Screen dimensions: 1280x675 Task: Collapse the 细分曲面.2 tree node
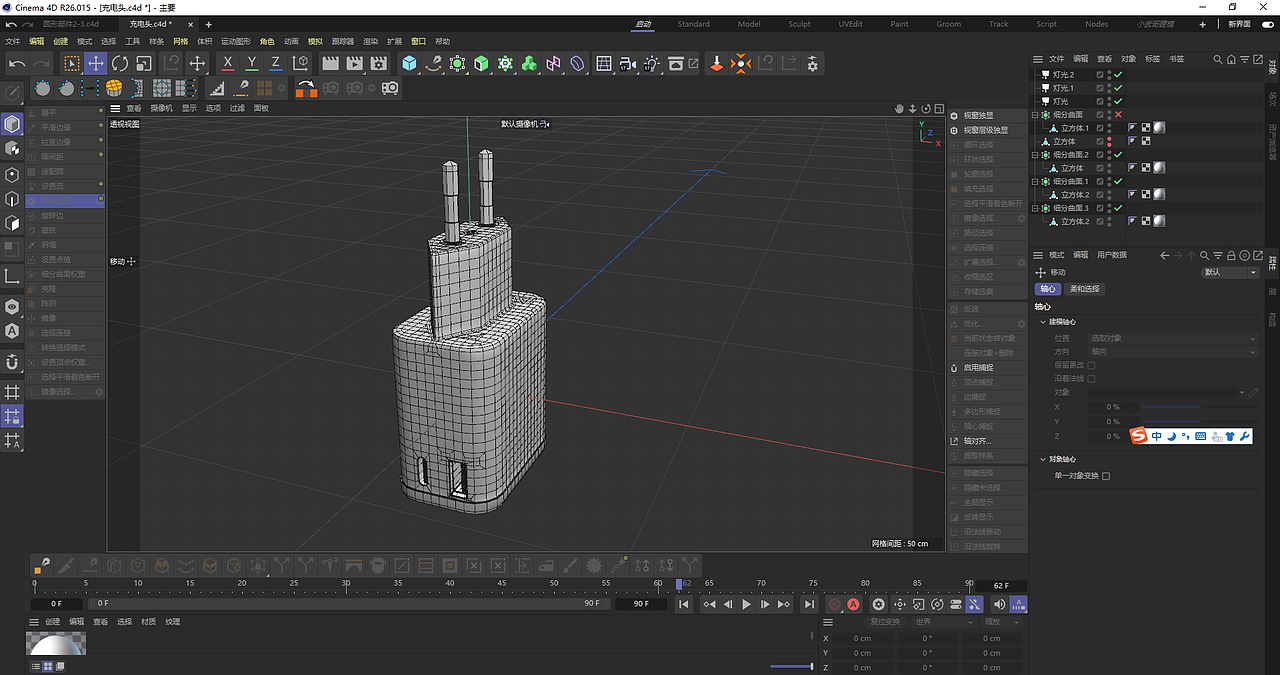pyautogui.click(x=1036, y=155)
